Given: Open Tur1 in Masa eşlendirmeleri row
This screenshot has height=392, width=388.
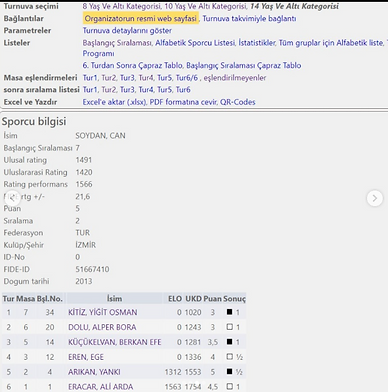Looking at the screenshot, I should pos(90,78).
